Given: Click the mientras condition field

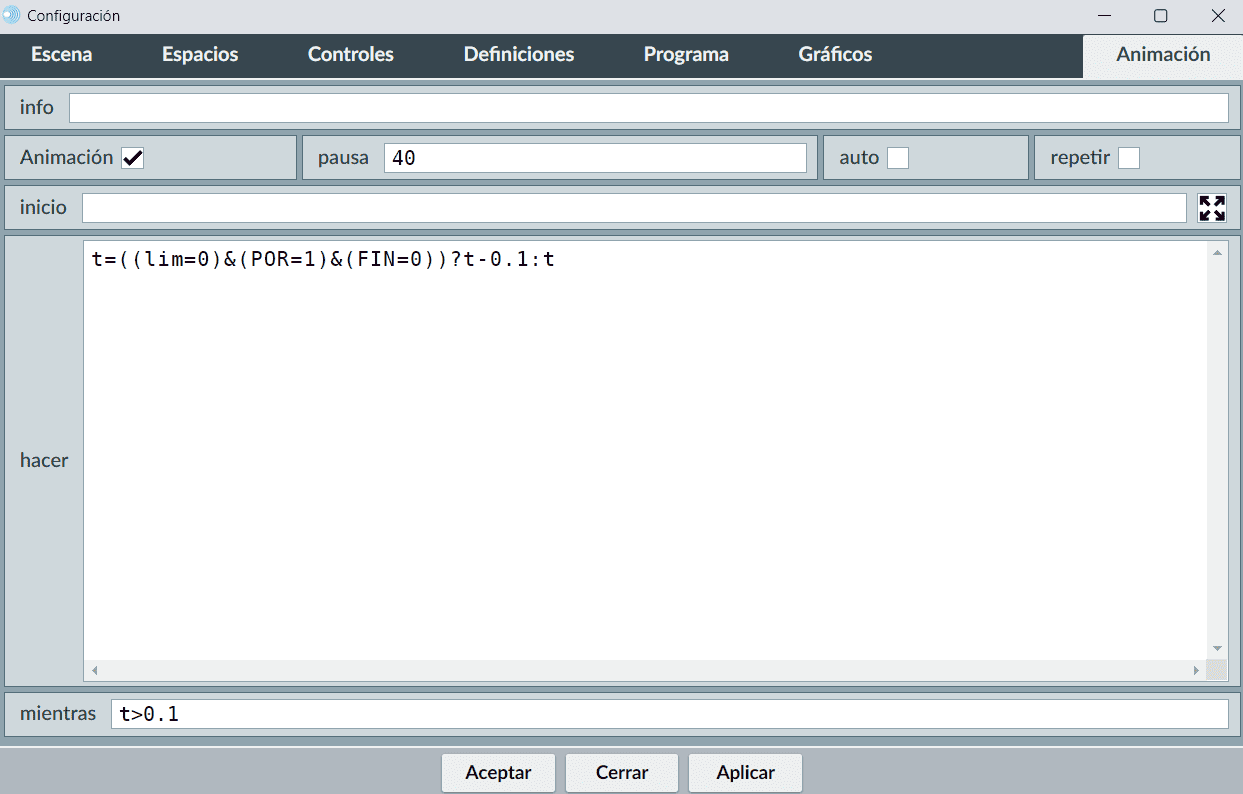Looking at the screenshot, I should click(669, 714).
